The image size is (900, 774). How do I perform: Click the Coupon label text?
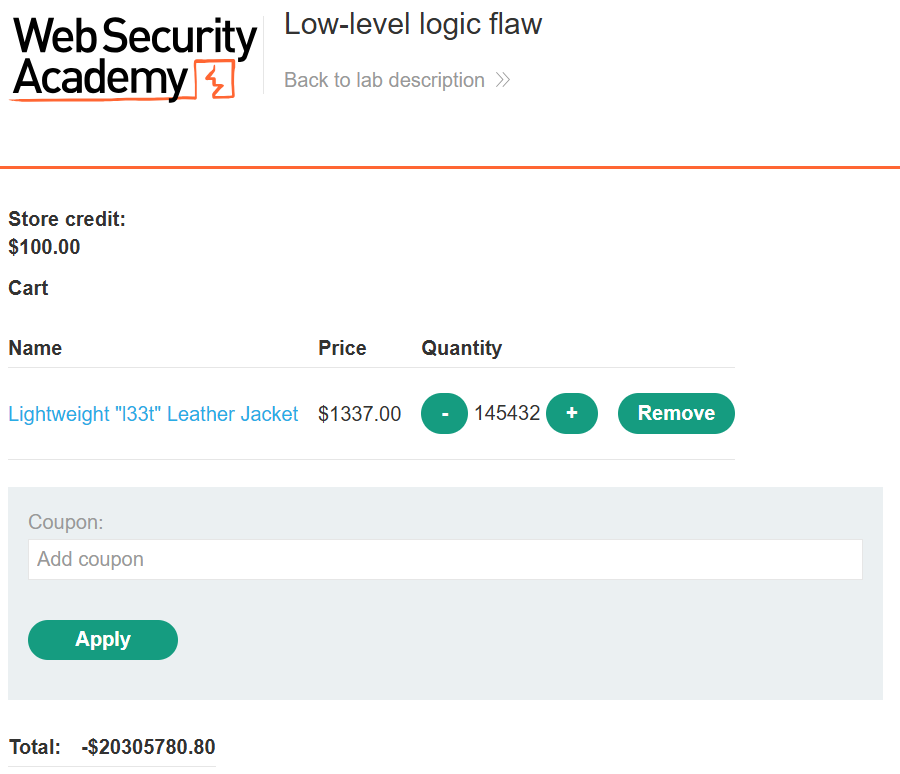pos(65,522)
